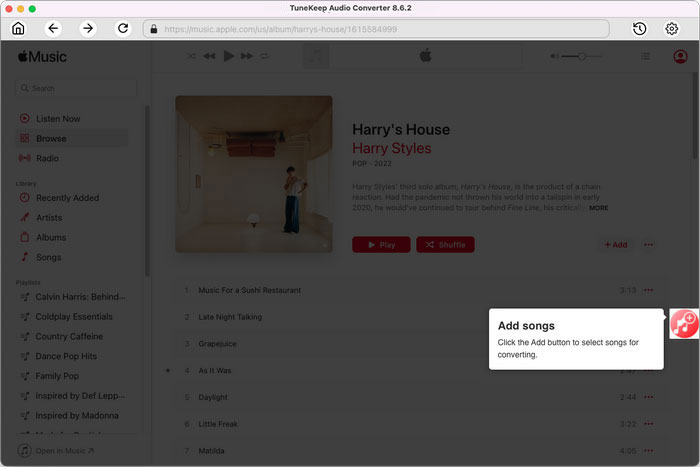Click the page vertical scrollbar

tap(695, 115)
